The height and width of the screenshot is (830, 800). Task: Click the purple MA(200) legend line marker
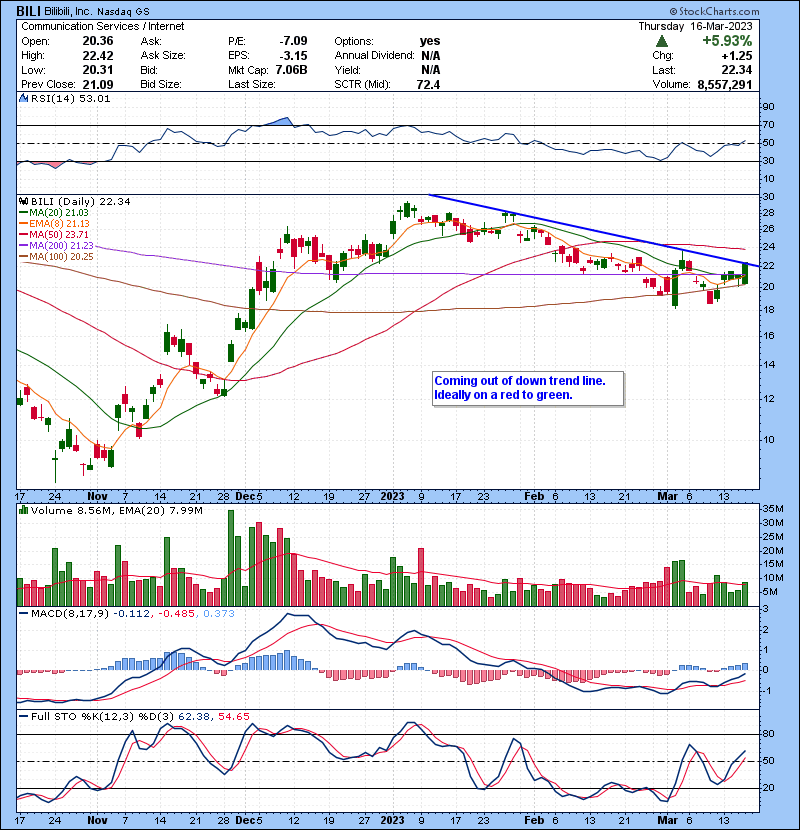pyautogui.click(x=24, y=246)
